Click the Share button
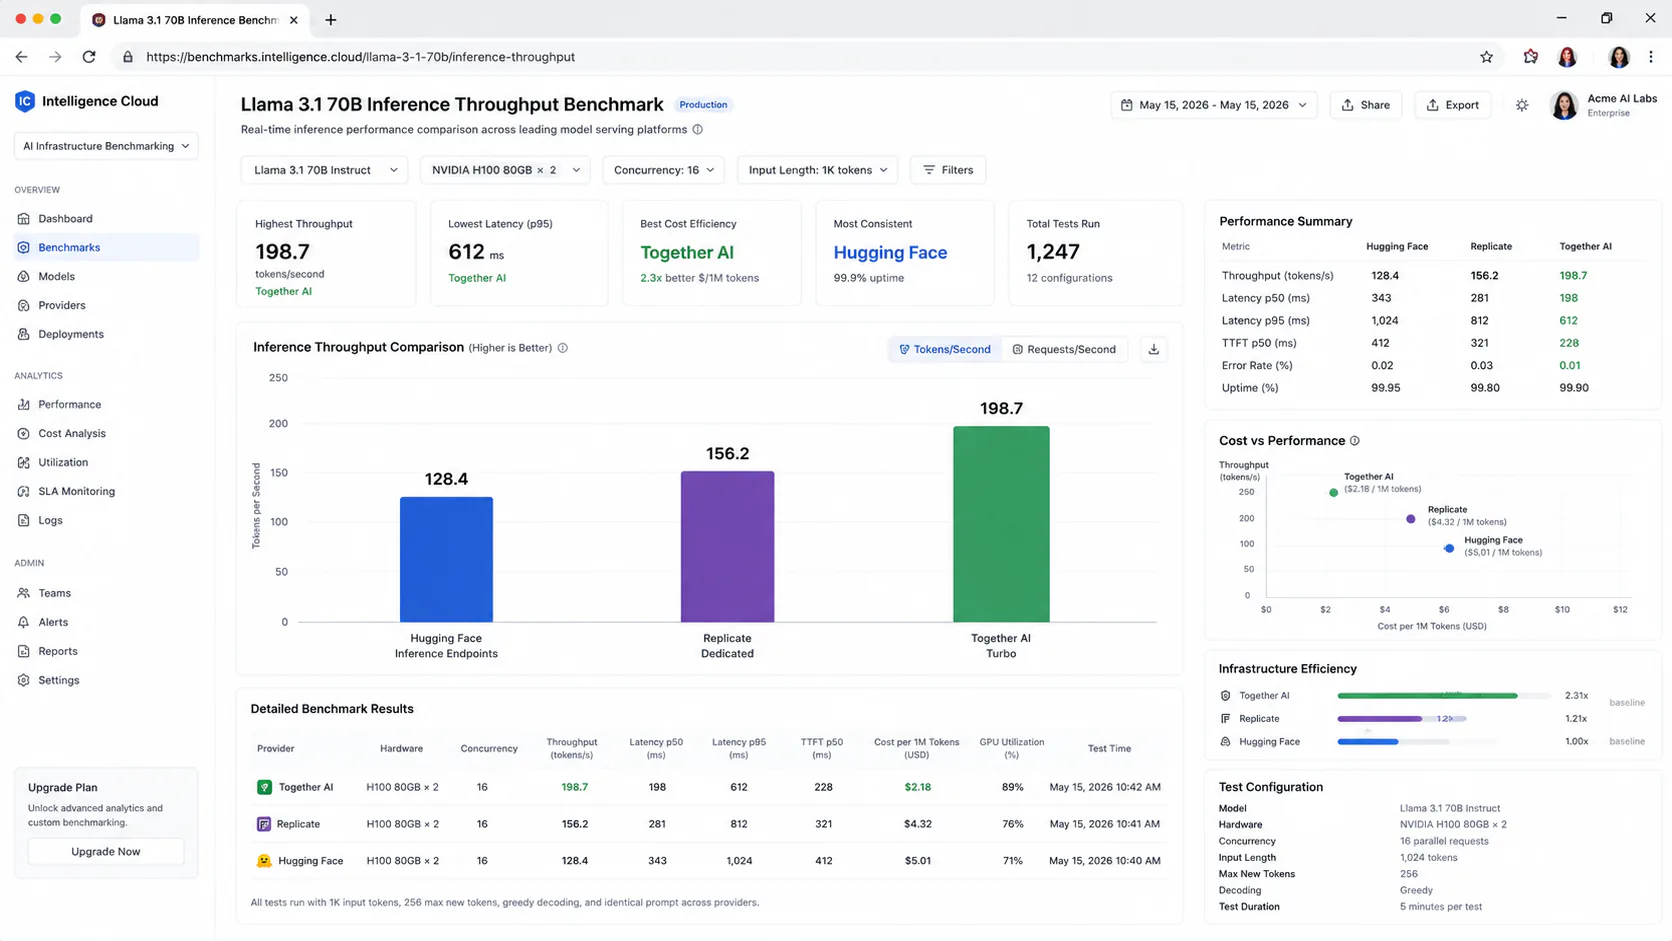Screen dimensions: 1672x941 point(1365,105)
